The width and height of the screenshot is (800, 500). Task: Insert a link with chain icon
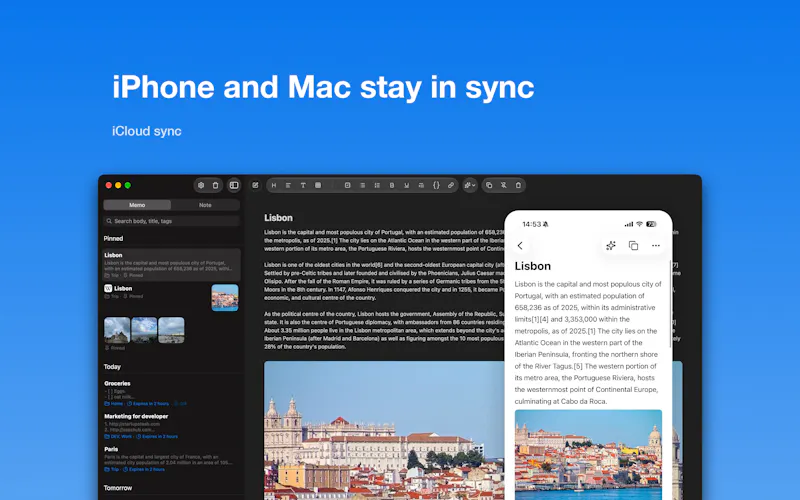click(451, 185)
